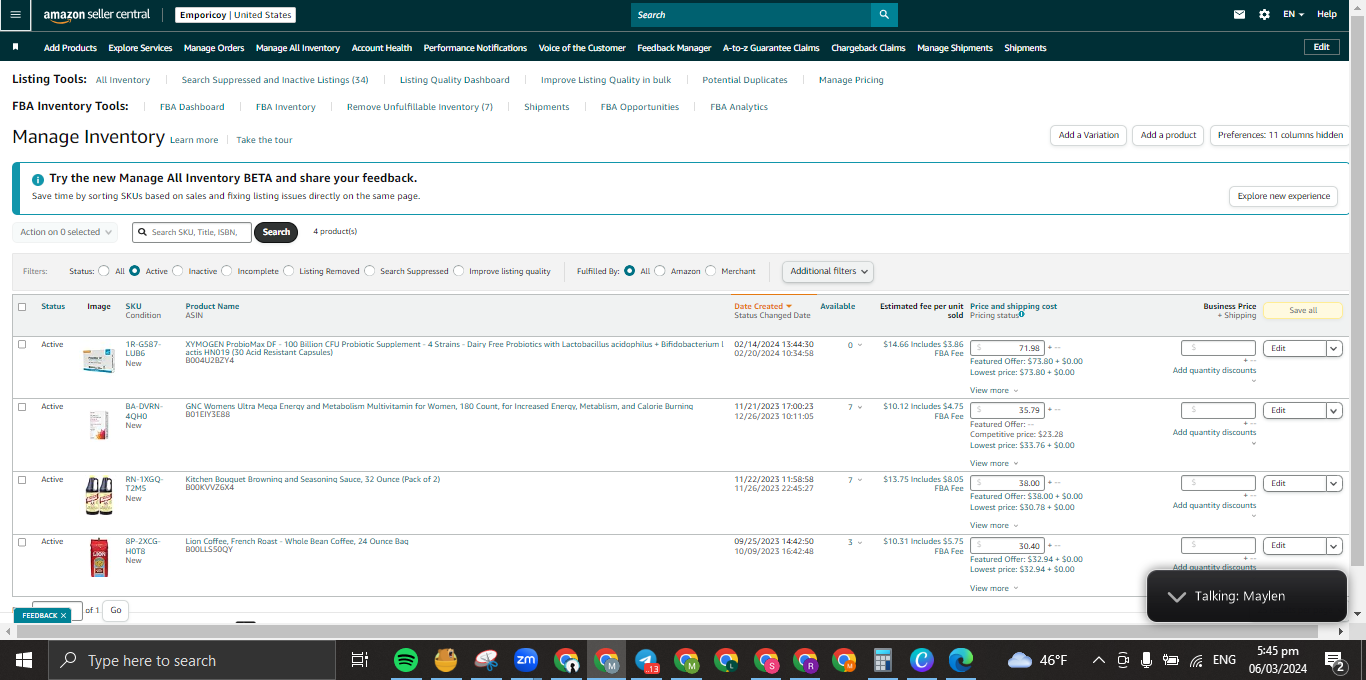1366x680 pixels.
Task: Click the Add a product button
Action: pos(1168,135)
